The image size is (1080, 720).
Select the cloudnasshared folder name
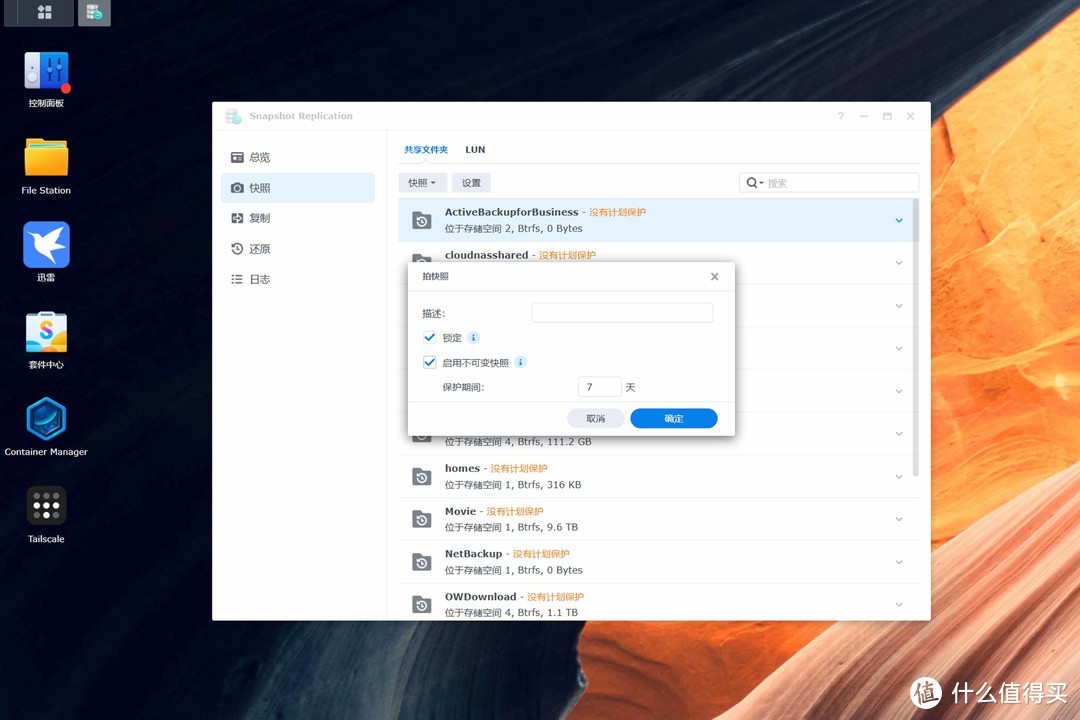click(x=486, y=255)
